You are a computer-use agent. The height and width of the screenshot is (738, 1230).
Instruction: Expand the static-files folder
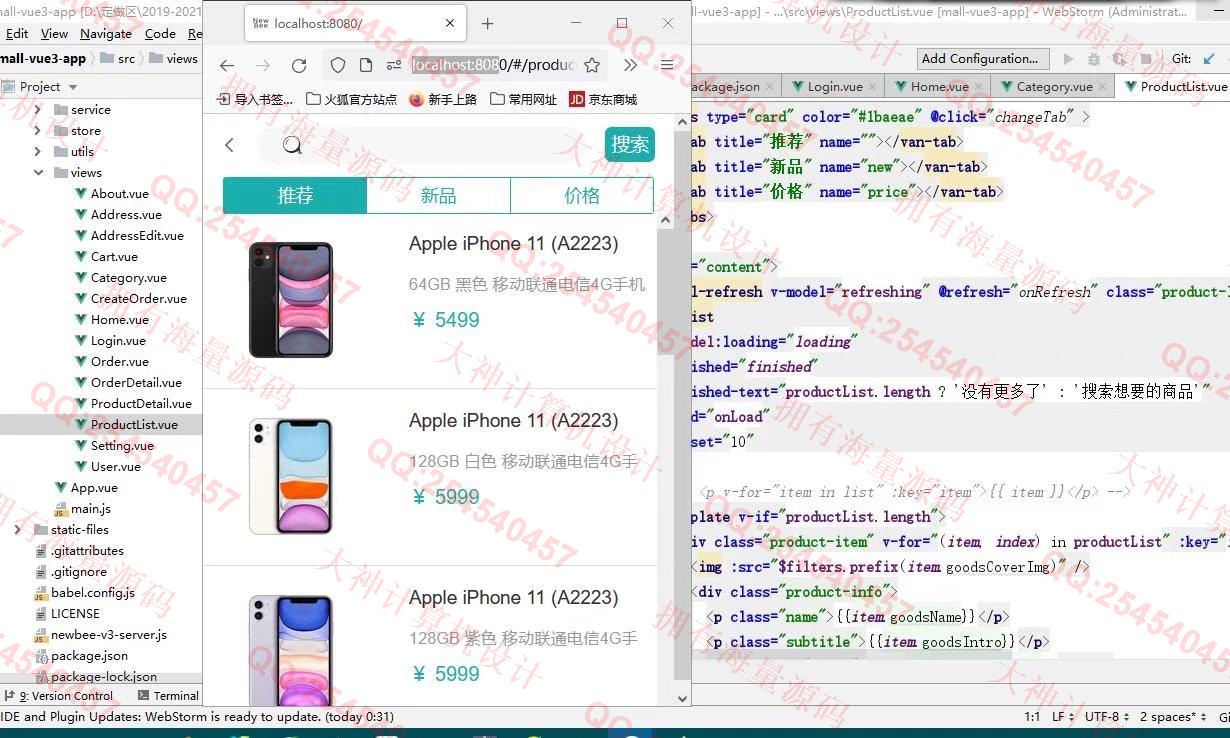pyautogui.click(x=18, y=530)
